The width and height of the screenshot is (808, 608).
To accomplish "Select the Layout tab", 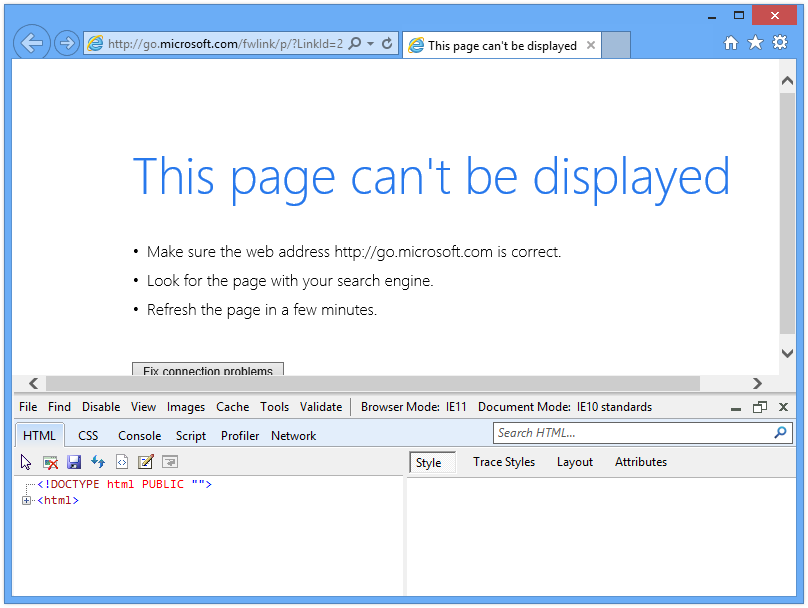I will pyautogui.click(x=575, y=462).
